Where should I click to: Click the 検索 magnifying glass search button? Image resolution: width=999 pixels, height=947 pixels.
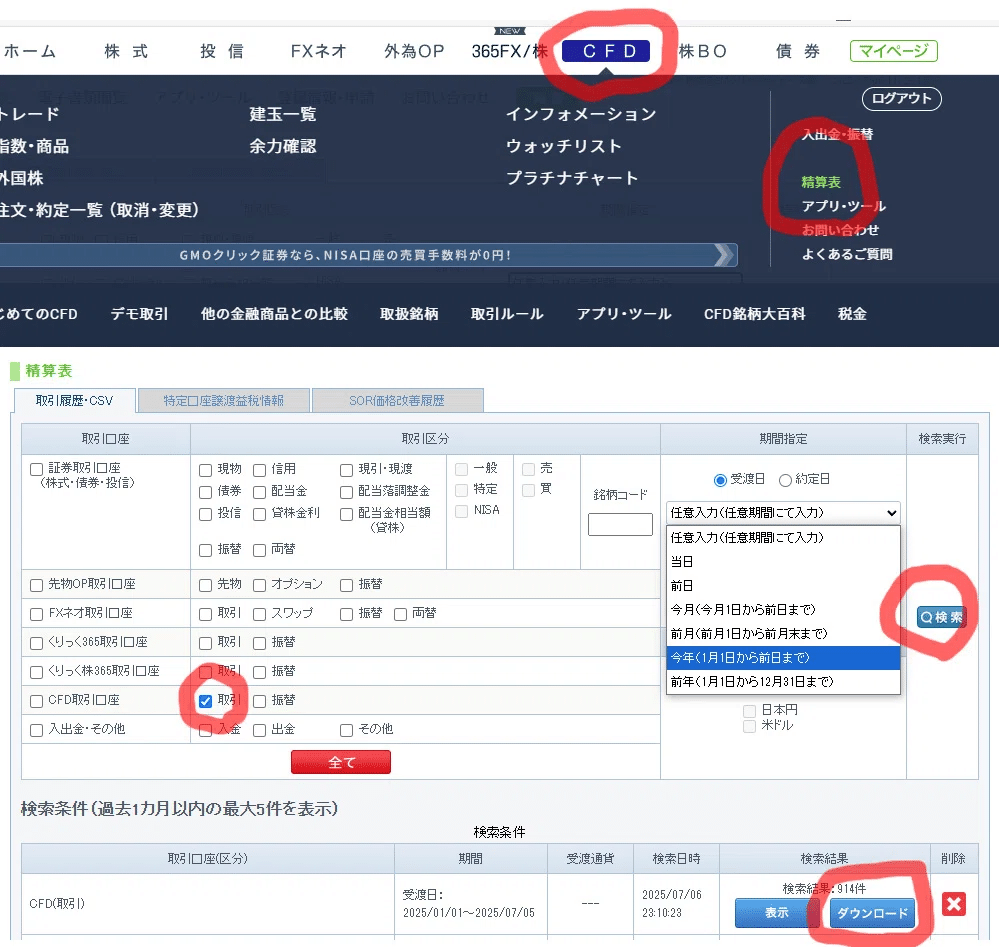[x=940, y=616]
